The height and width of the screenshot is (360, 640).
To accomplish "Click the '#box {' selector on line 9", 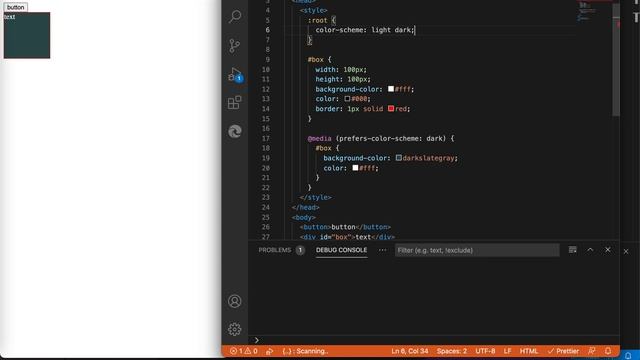I will (320, 60).
